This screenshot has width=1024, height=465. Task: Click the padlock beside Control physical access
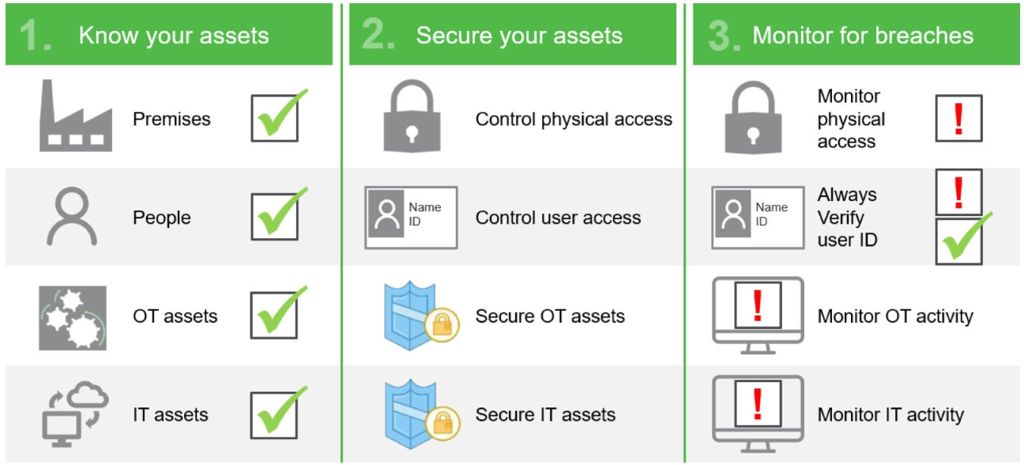pyautogui.click(x=410, y=116)
